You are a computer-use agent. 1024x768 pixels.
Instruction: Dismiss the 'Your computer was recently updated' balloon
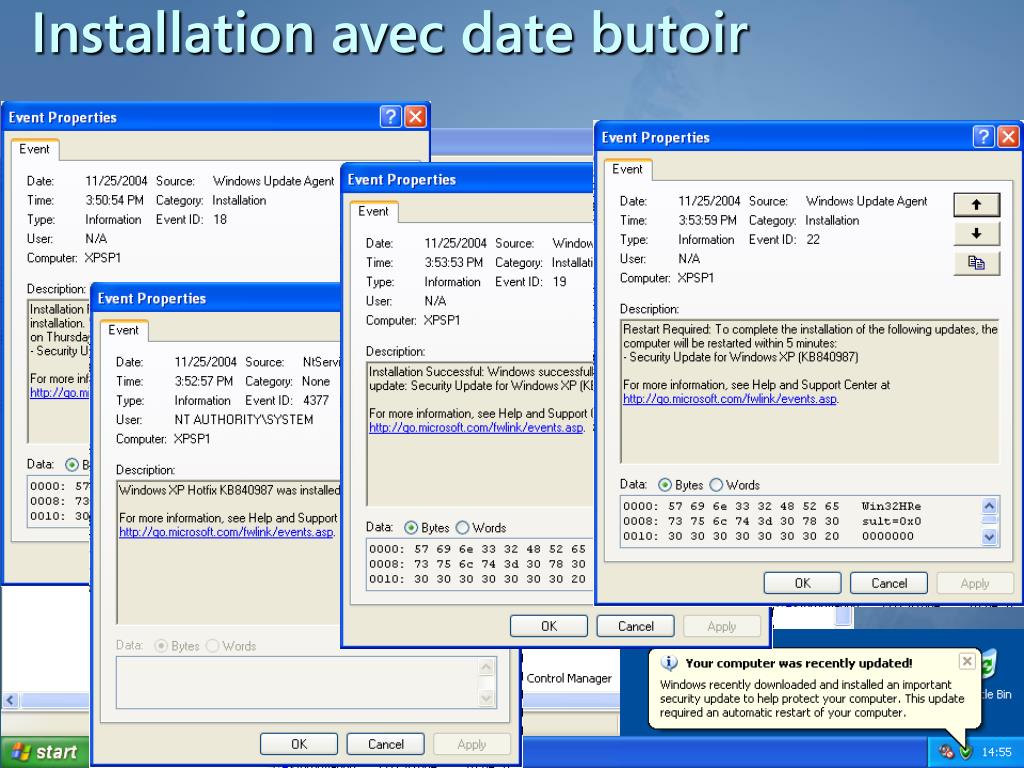pos(967,661)
